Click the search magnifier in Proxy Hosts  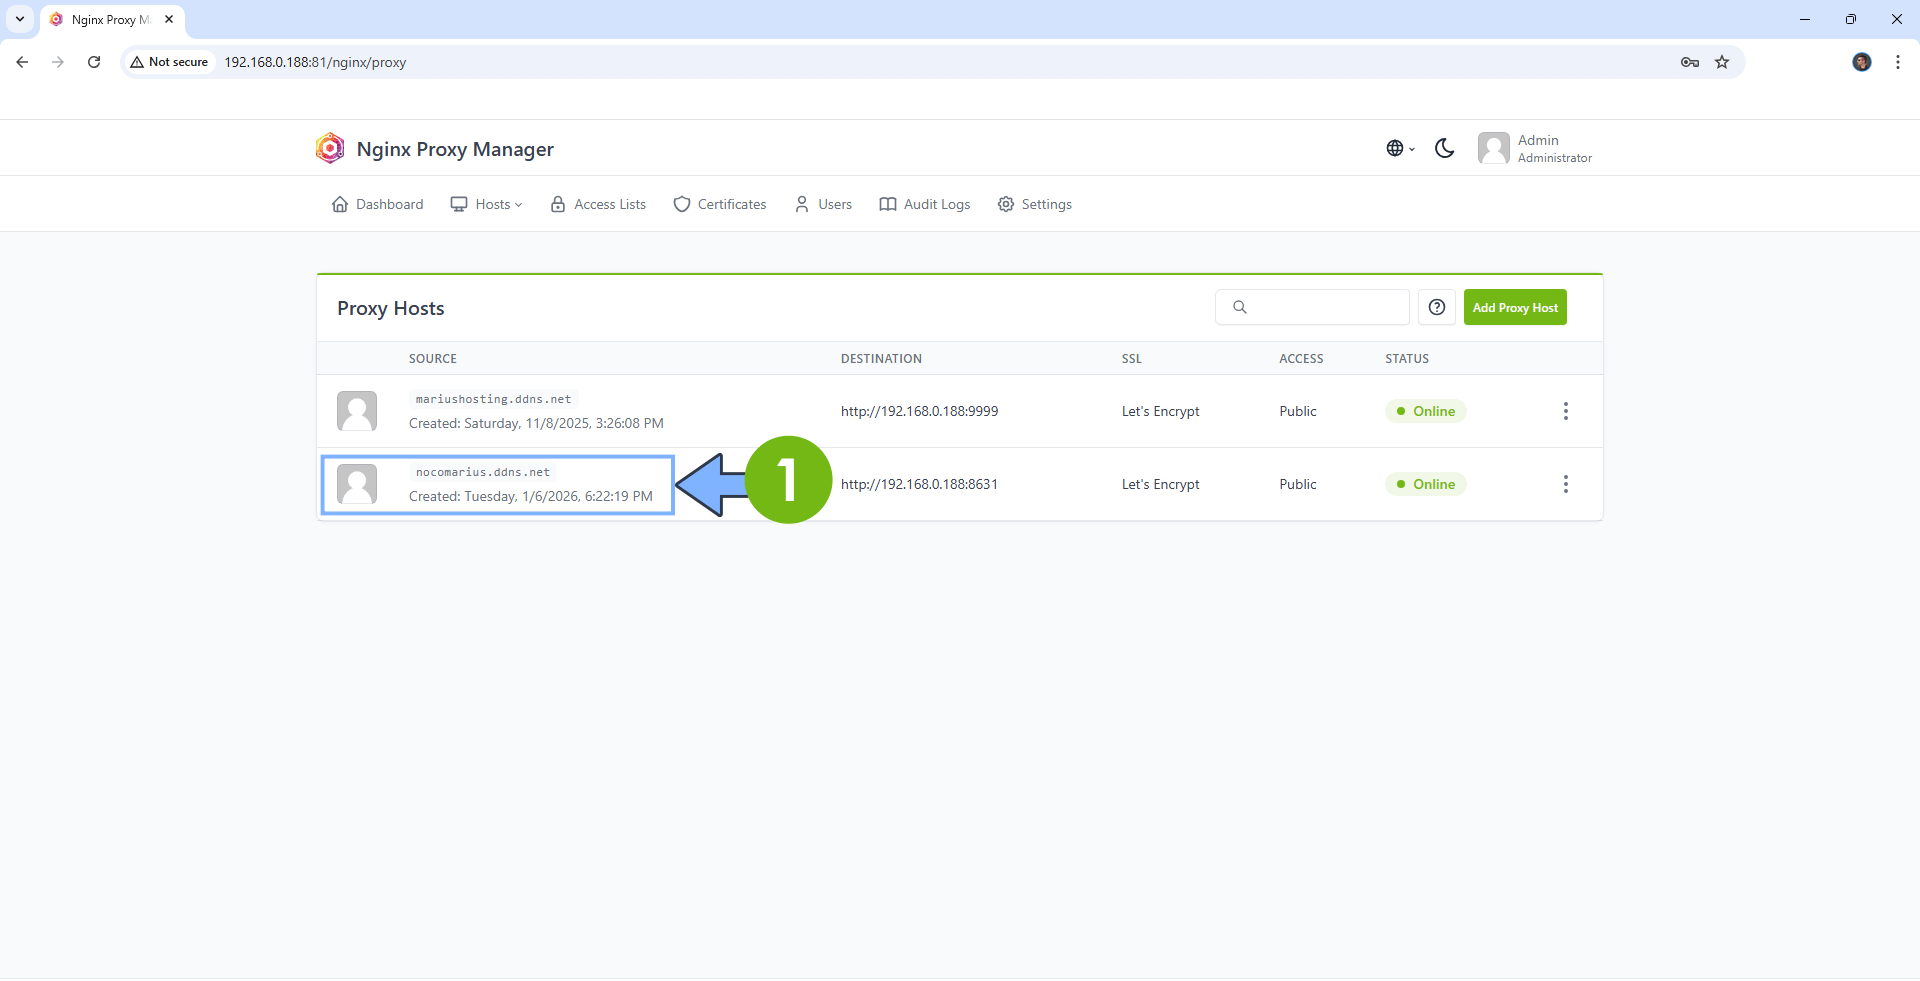click(x=1240, y=307)
